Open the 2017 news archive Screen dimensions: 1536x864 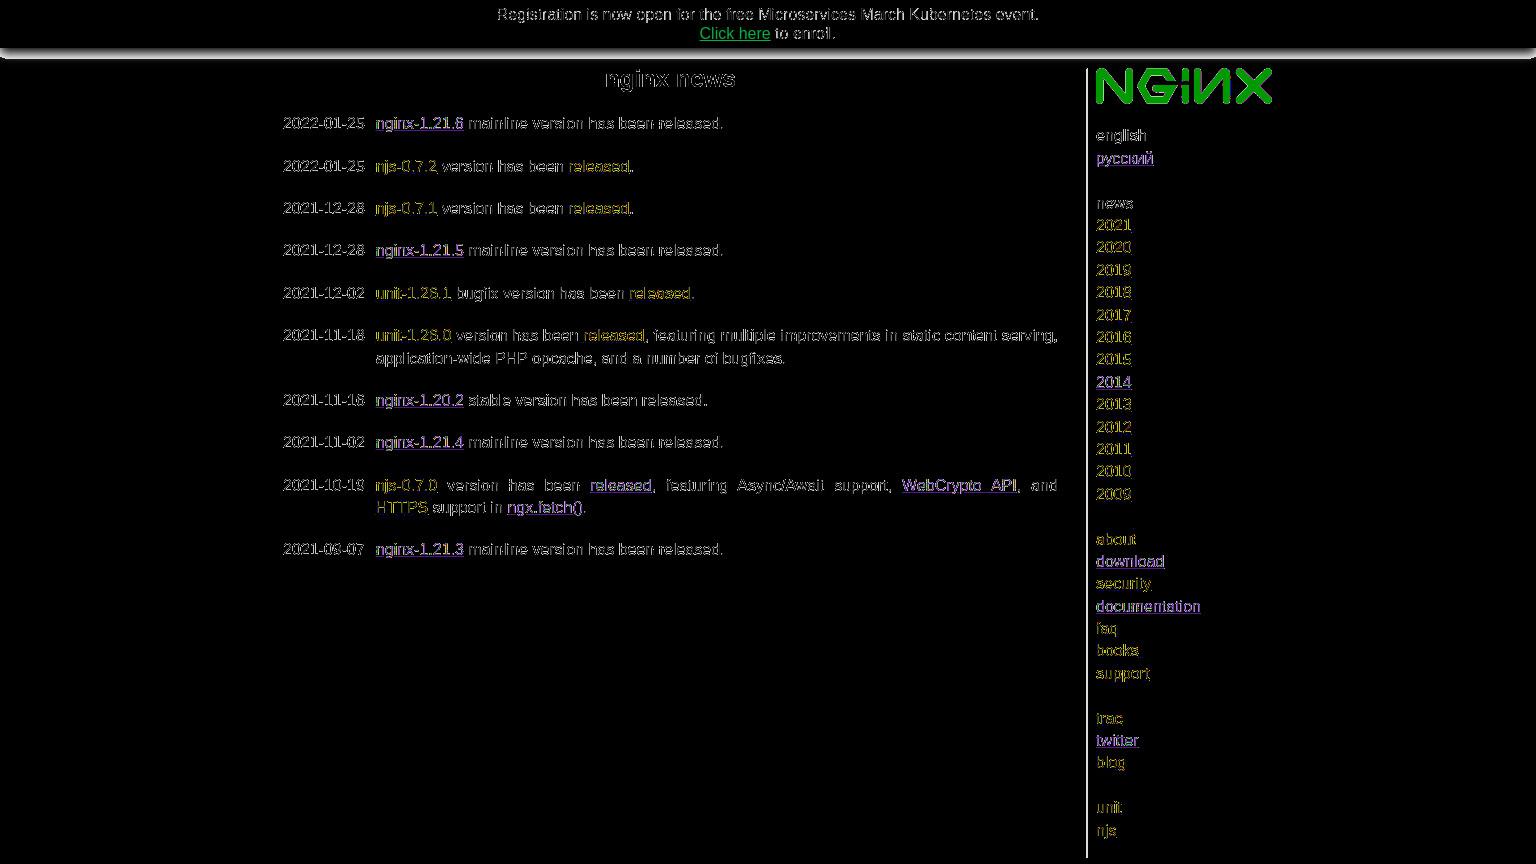1114,316
